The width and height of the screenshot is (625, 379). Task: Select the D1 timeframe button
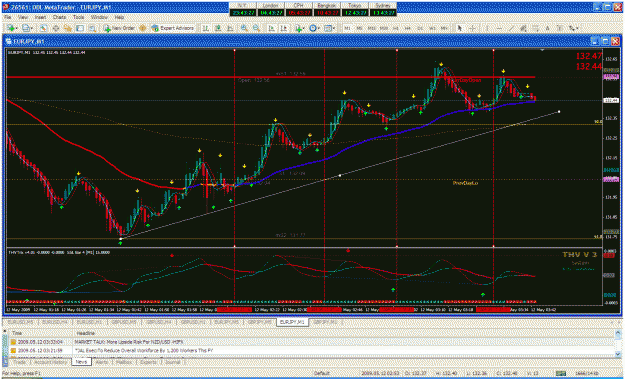tap(420, 28)
